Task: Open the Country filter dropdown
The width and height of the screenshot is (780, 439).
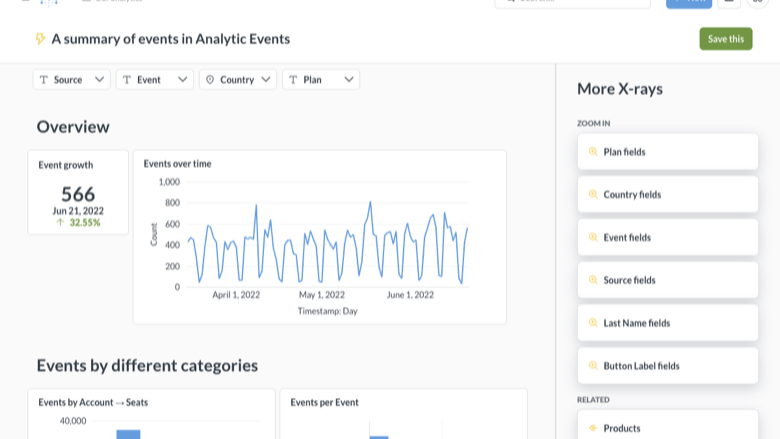Action: [238, 80]
